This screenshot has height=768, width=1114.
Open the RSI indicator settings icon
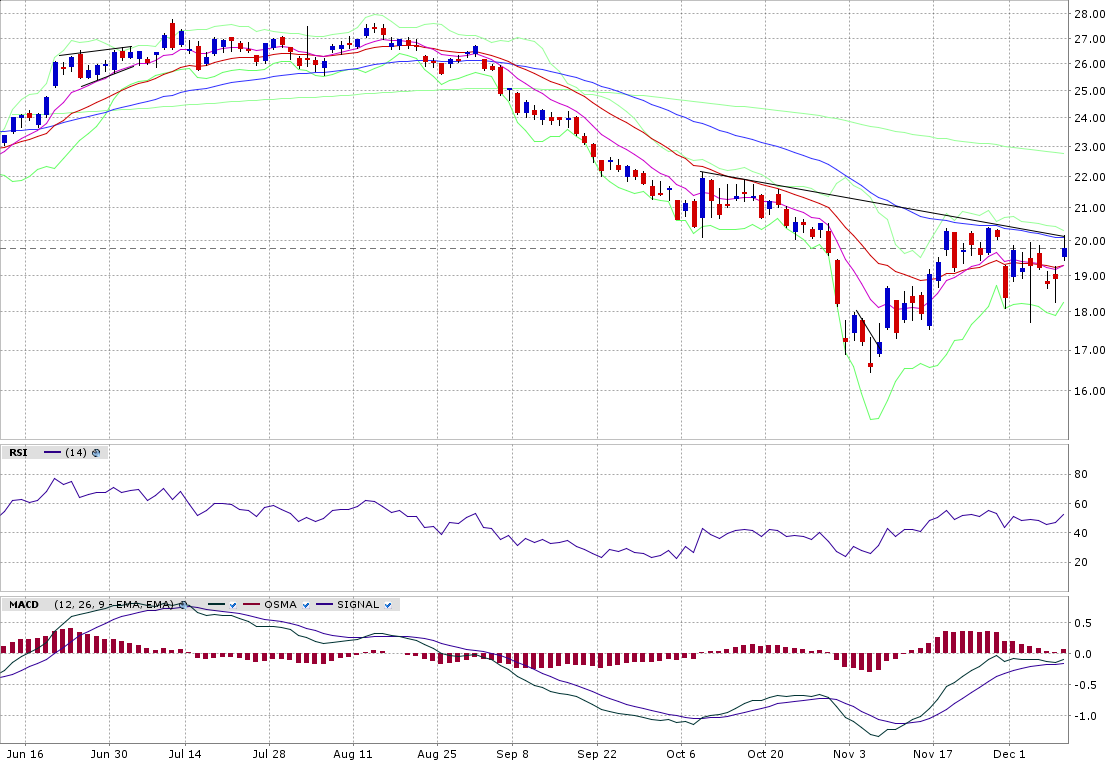[x=96, y=453]
